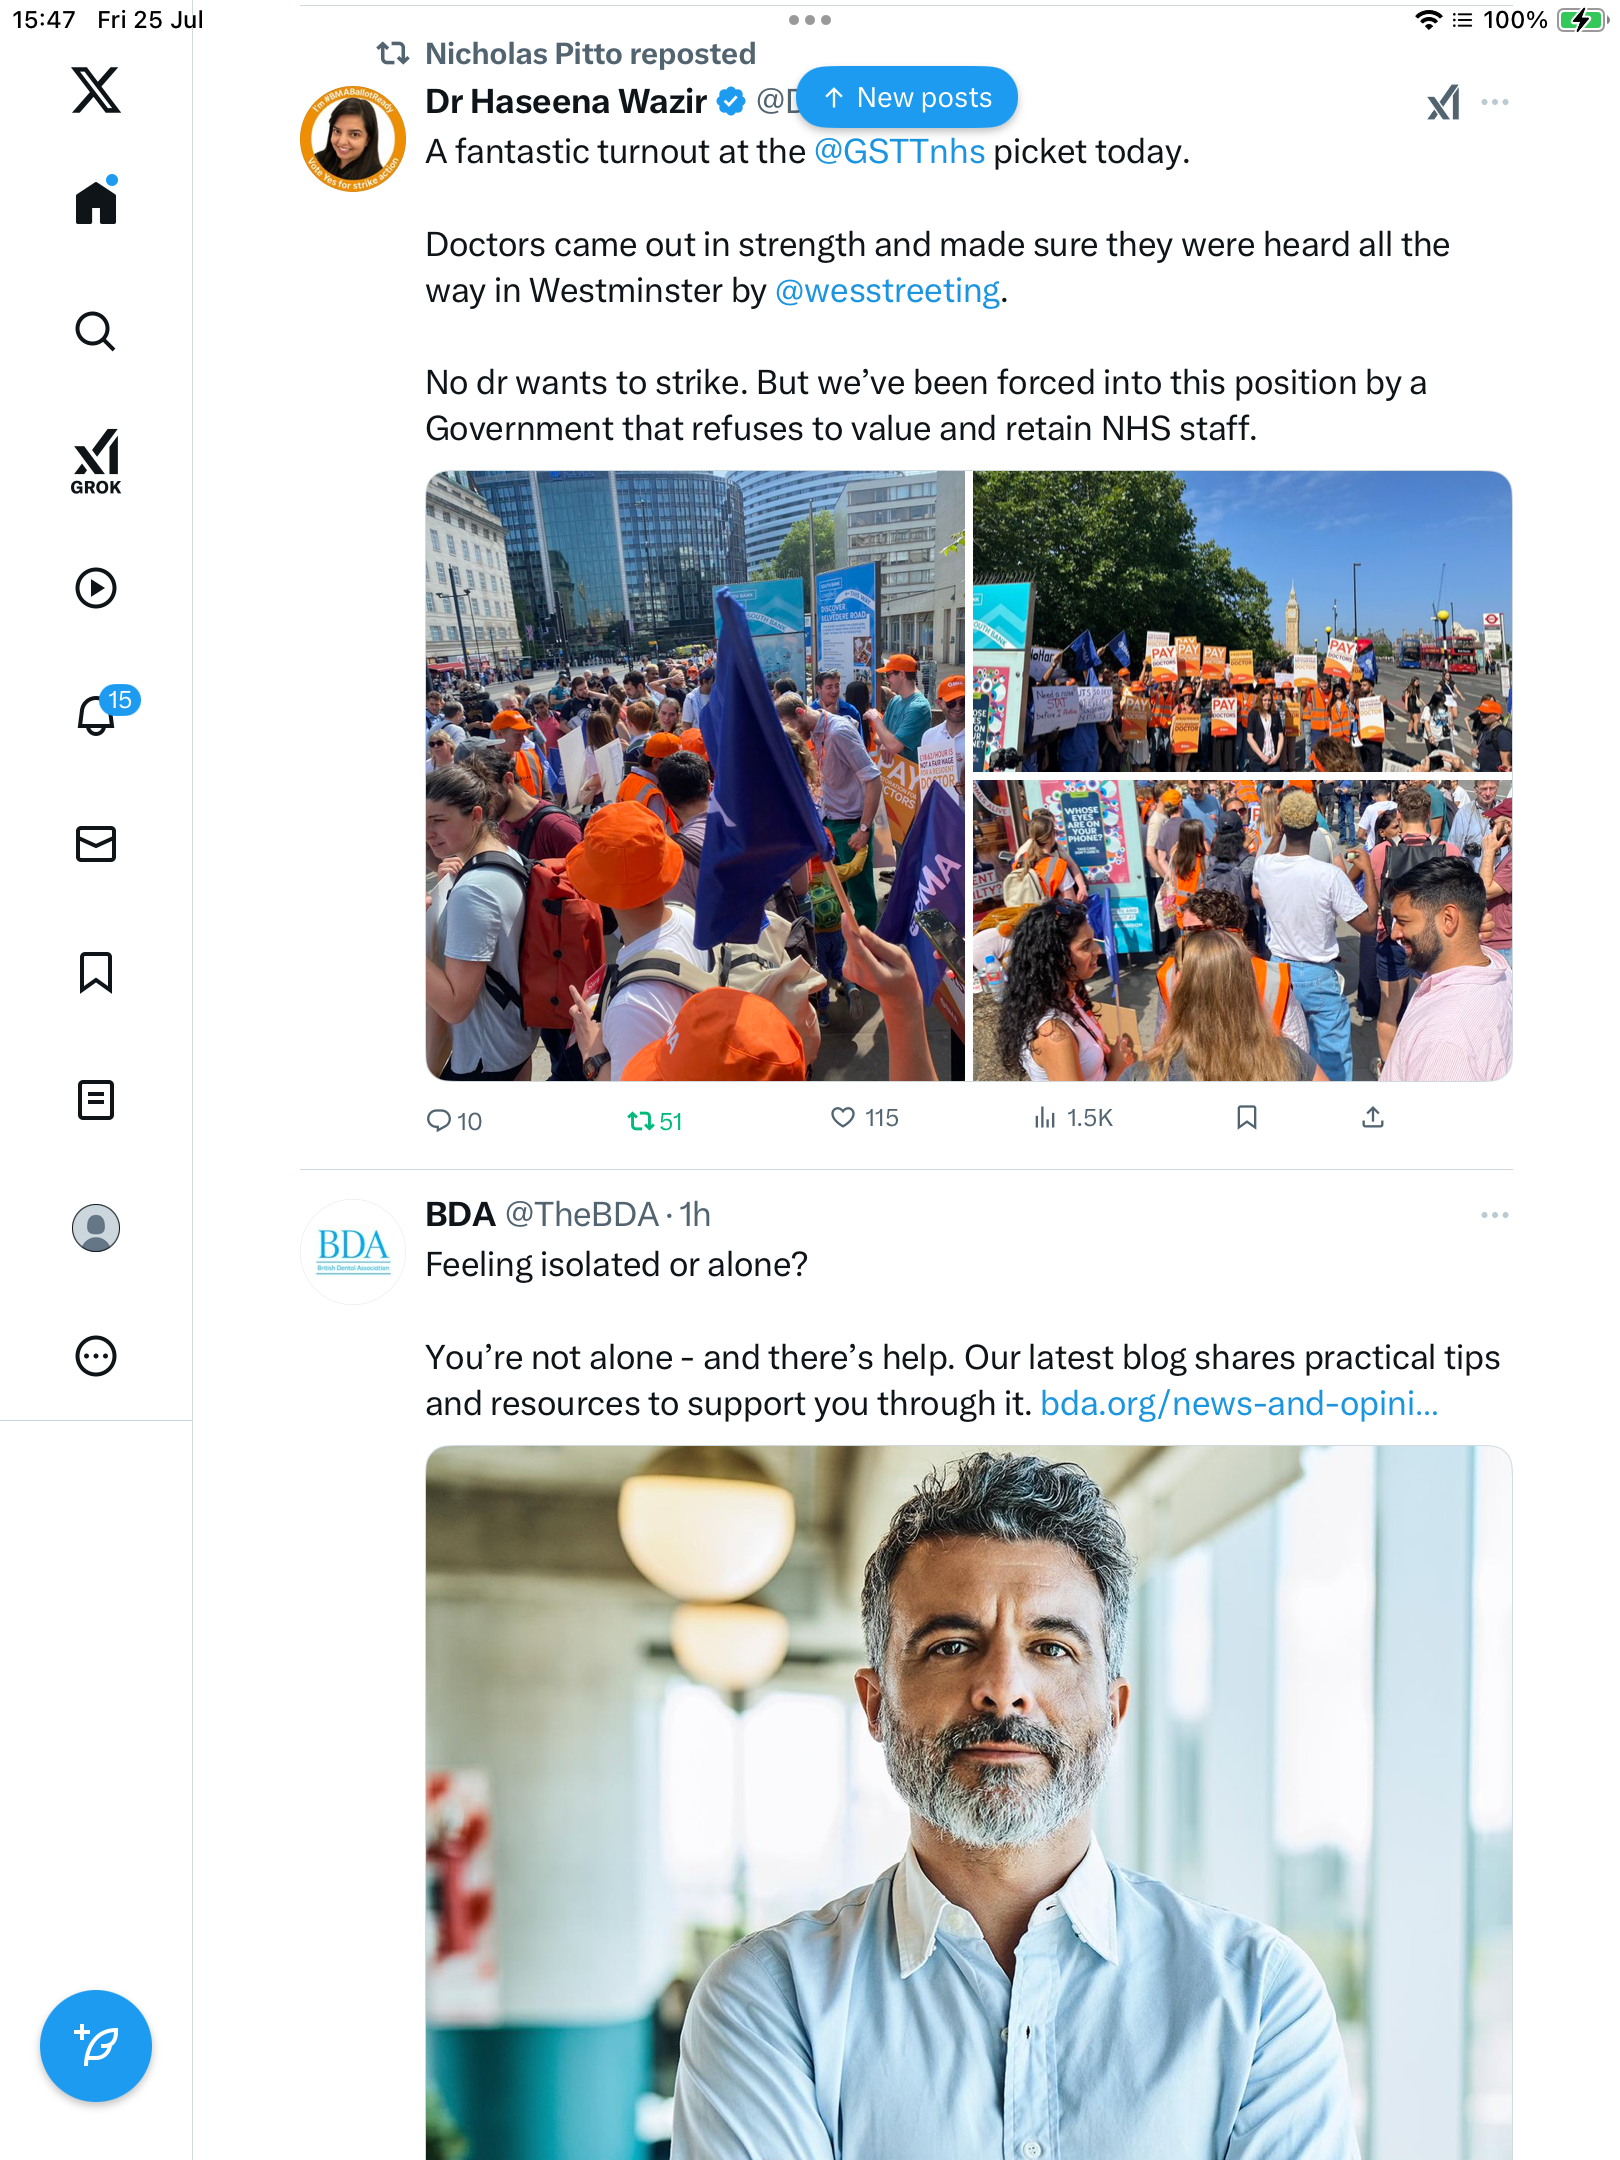Tap the New posts pill
This screenshot has height=2160, width=1620.
click(908, 98)
